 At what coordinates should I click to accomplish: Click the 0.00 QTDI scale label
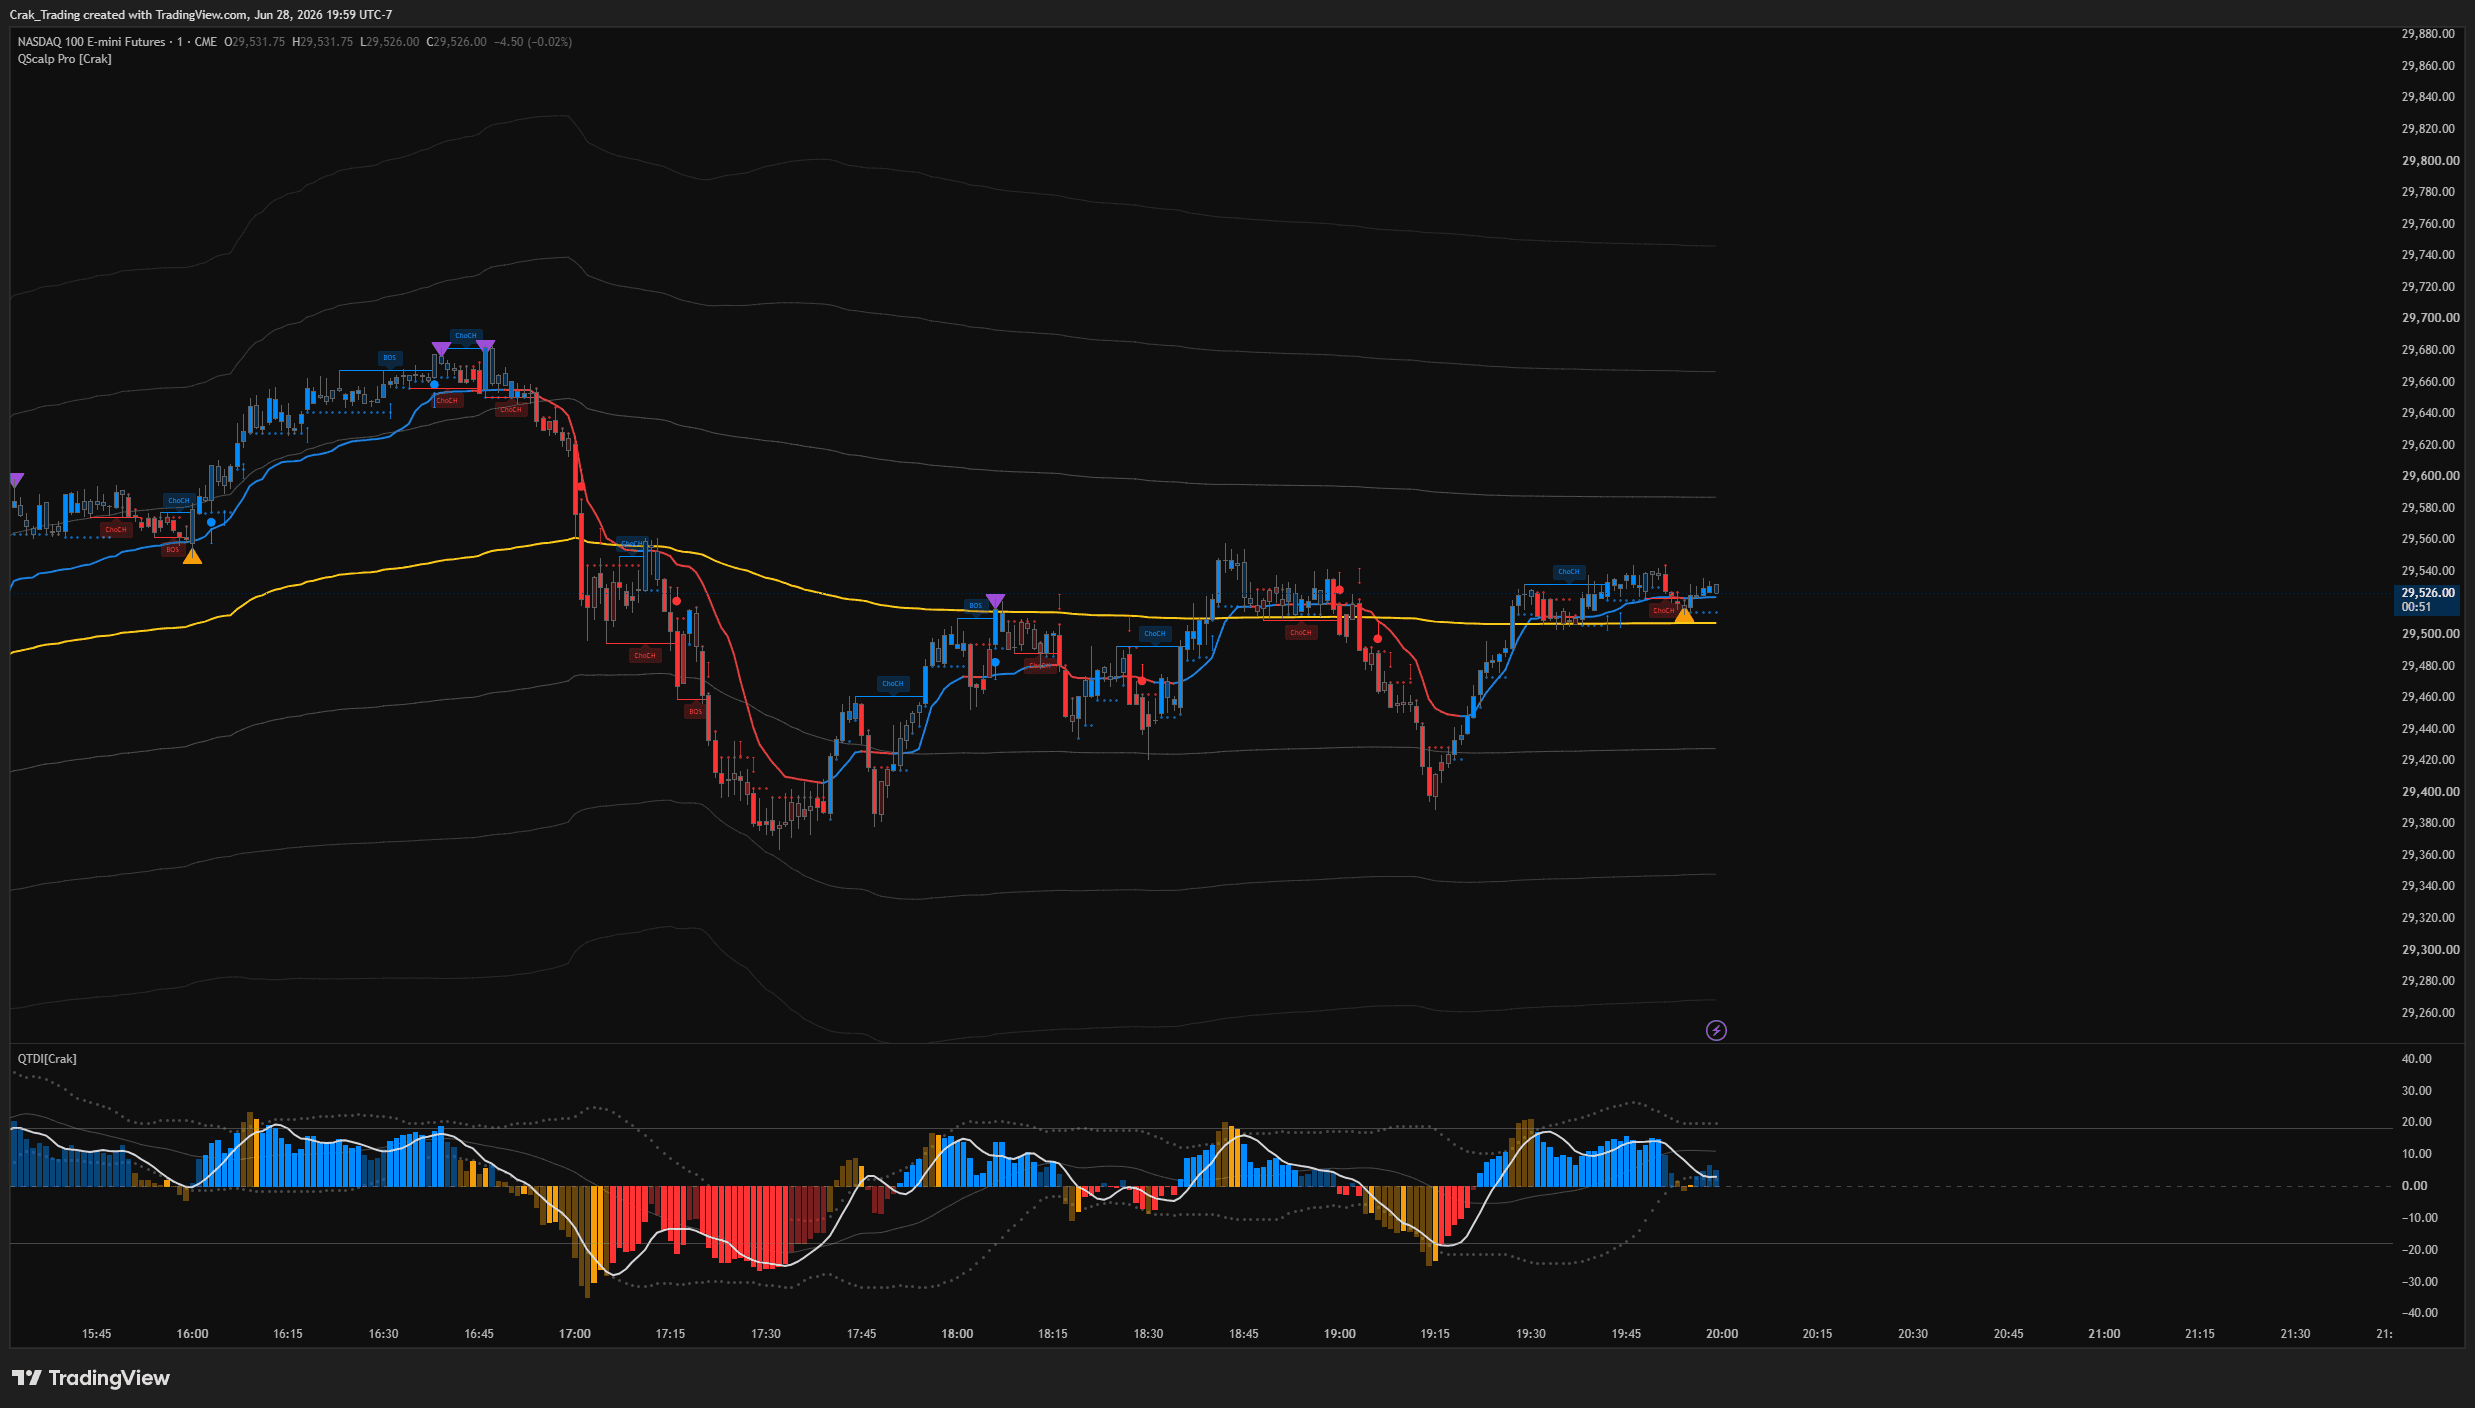point(2414,1186)
